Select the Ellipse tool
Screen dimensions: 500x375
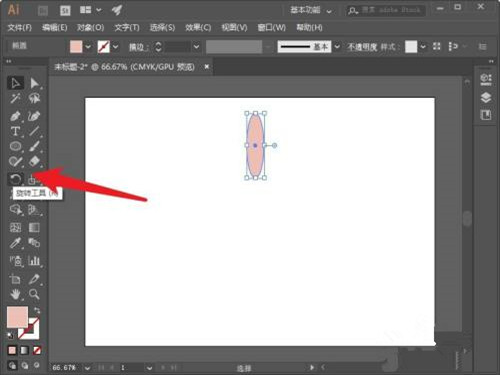tap(15, 146)
